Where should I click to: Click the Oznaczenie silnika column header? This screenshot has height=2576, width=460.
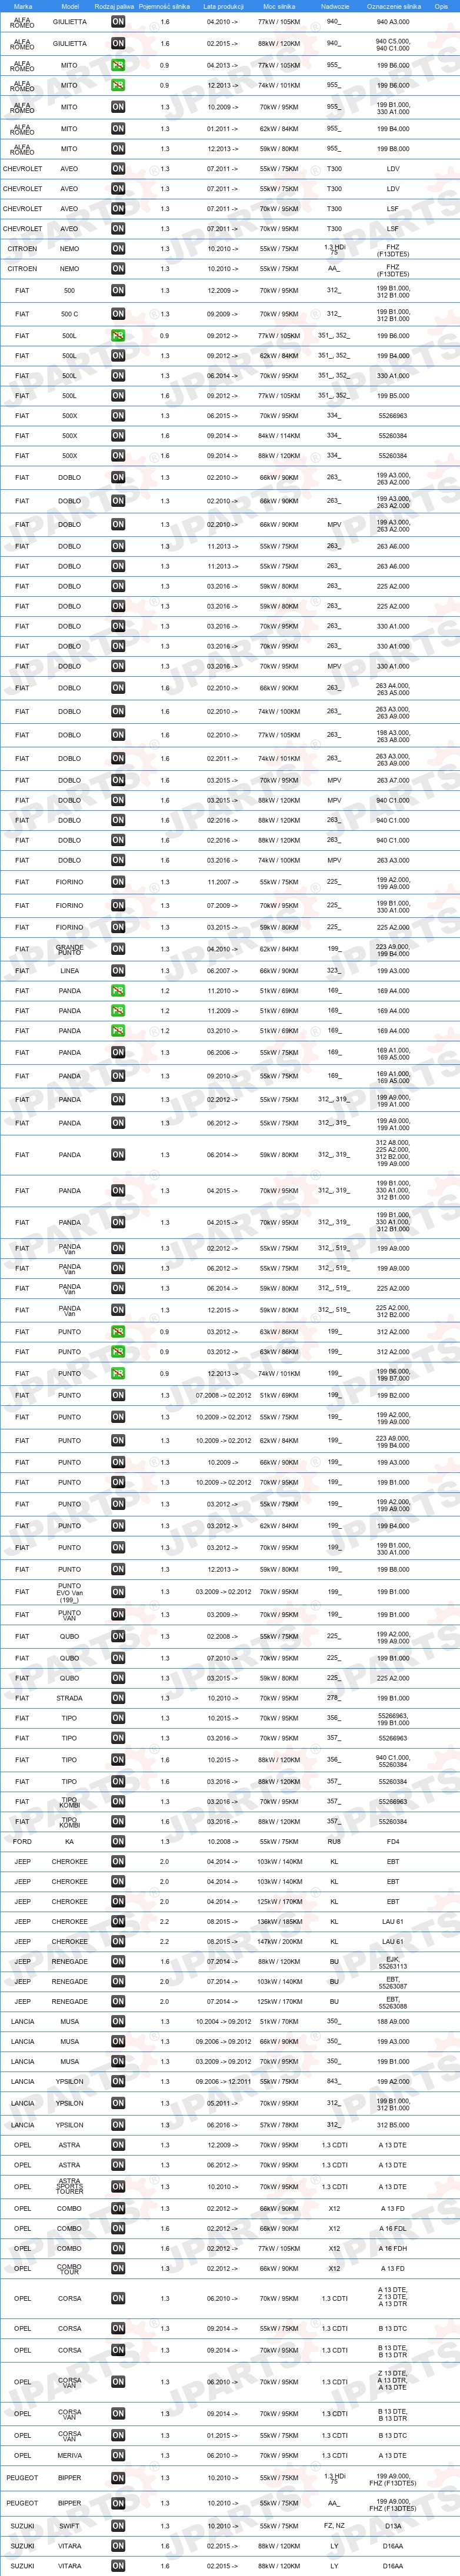[x=393, y=6]
